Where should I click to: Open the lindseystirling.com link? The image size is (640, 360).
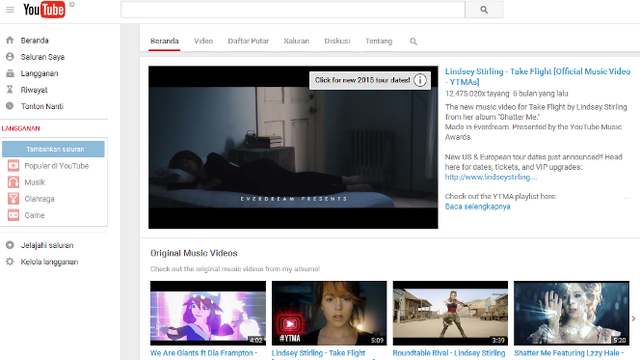491,177
